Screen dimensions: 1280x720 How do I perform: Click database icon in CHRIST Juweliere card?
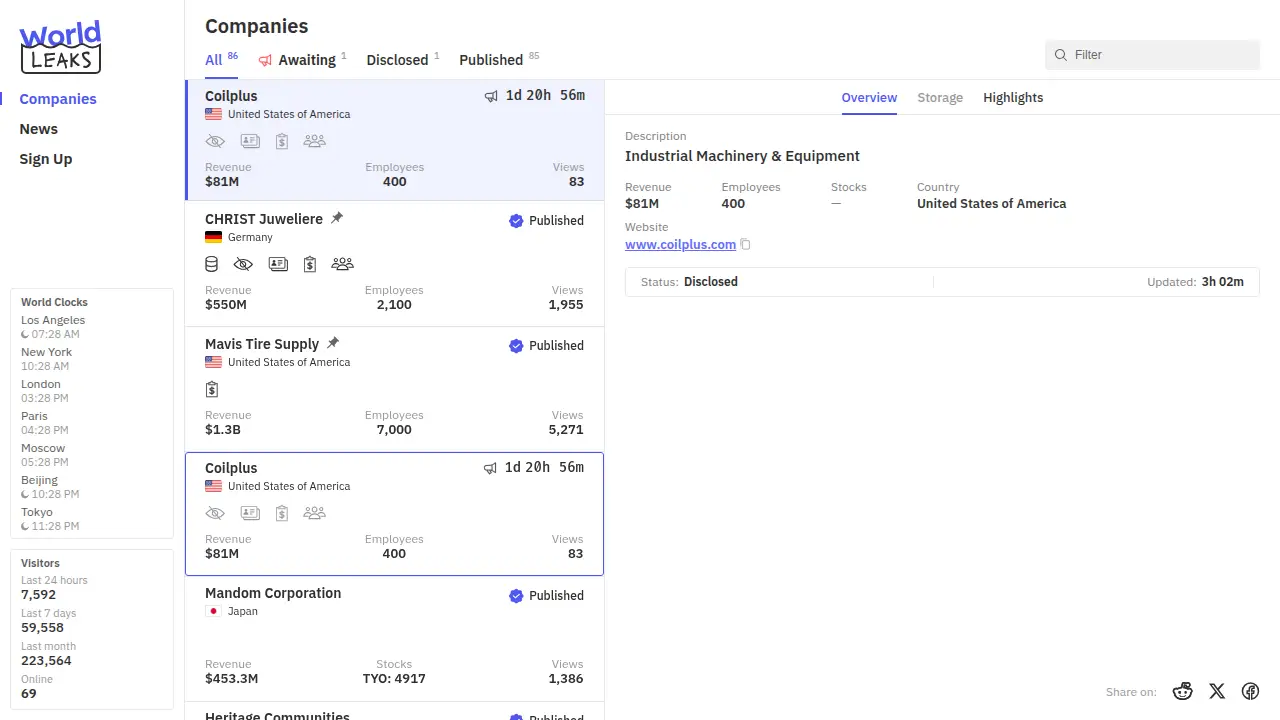211,264
